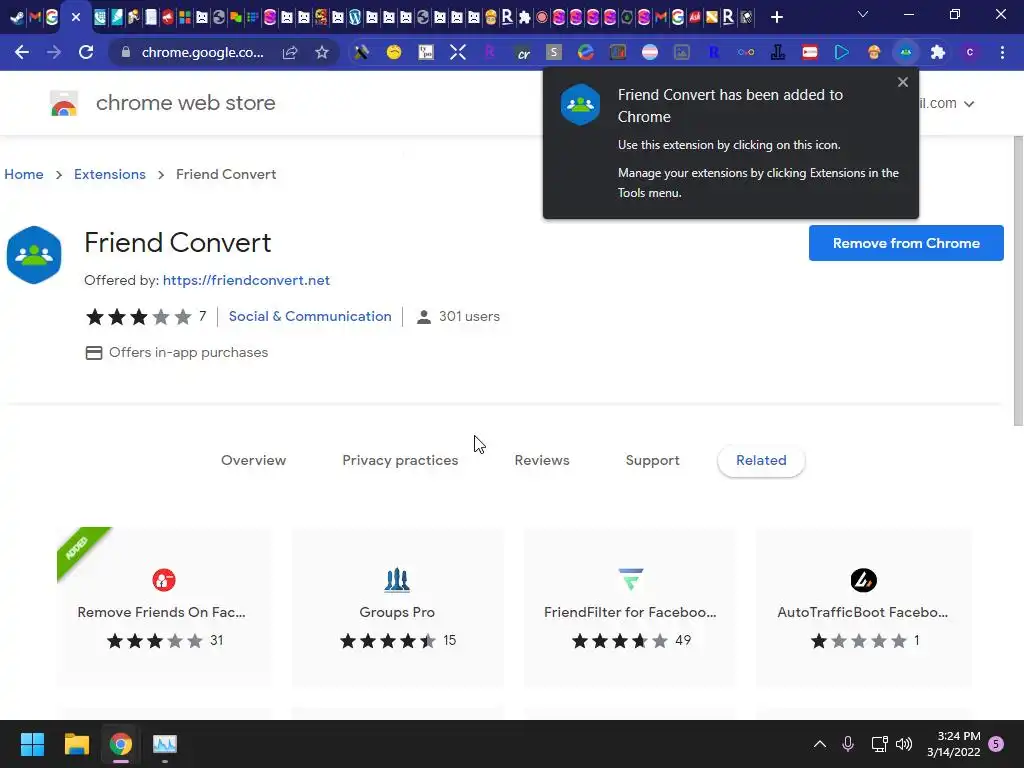This screenshot has width=1024, height=768.
Task: Click the Friend Convert star rating
Action: tap(138, 317)
